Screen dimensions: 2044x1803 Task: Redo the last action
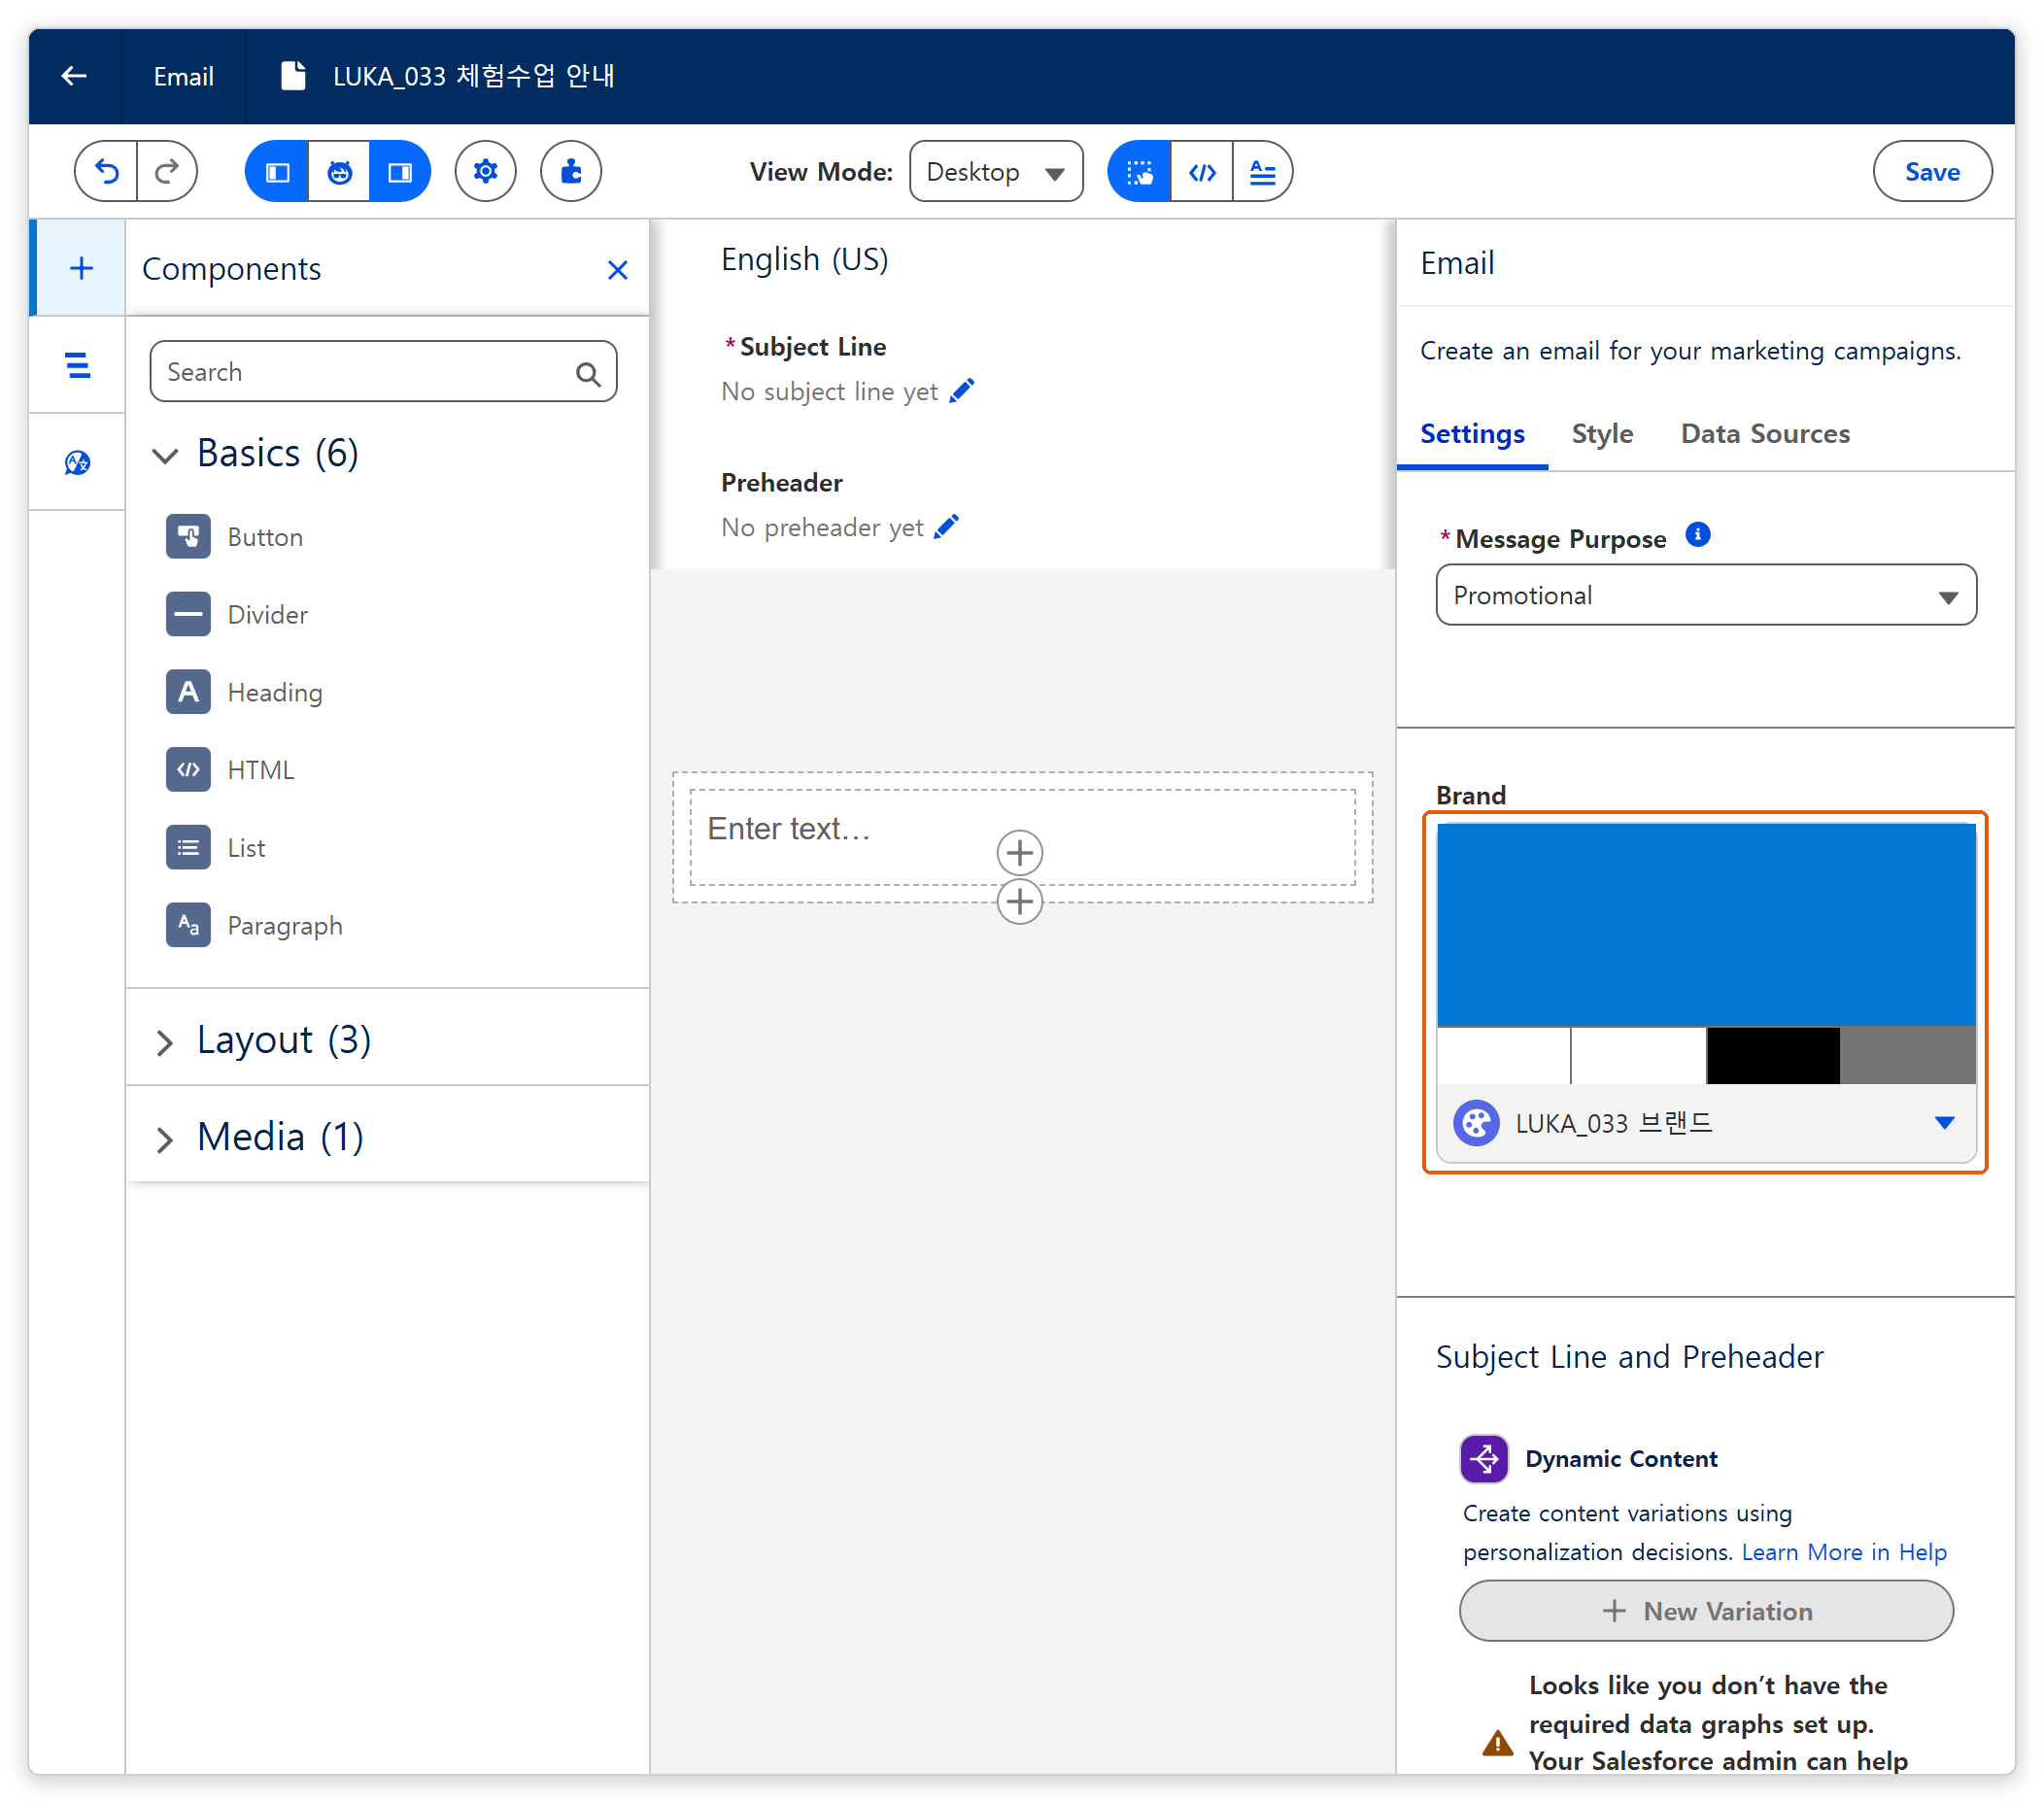(x=167, y=172)
